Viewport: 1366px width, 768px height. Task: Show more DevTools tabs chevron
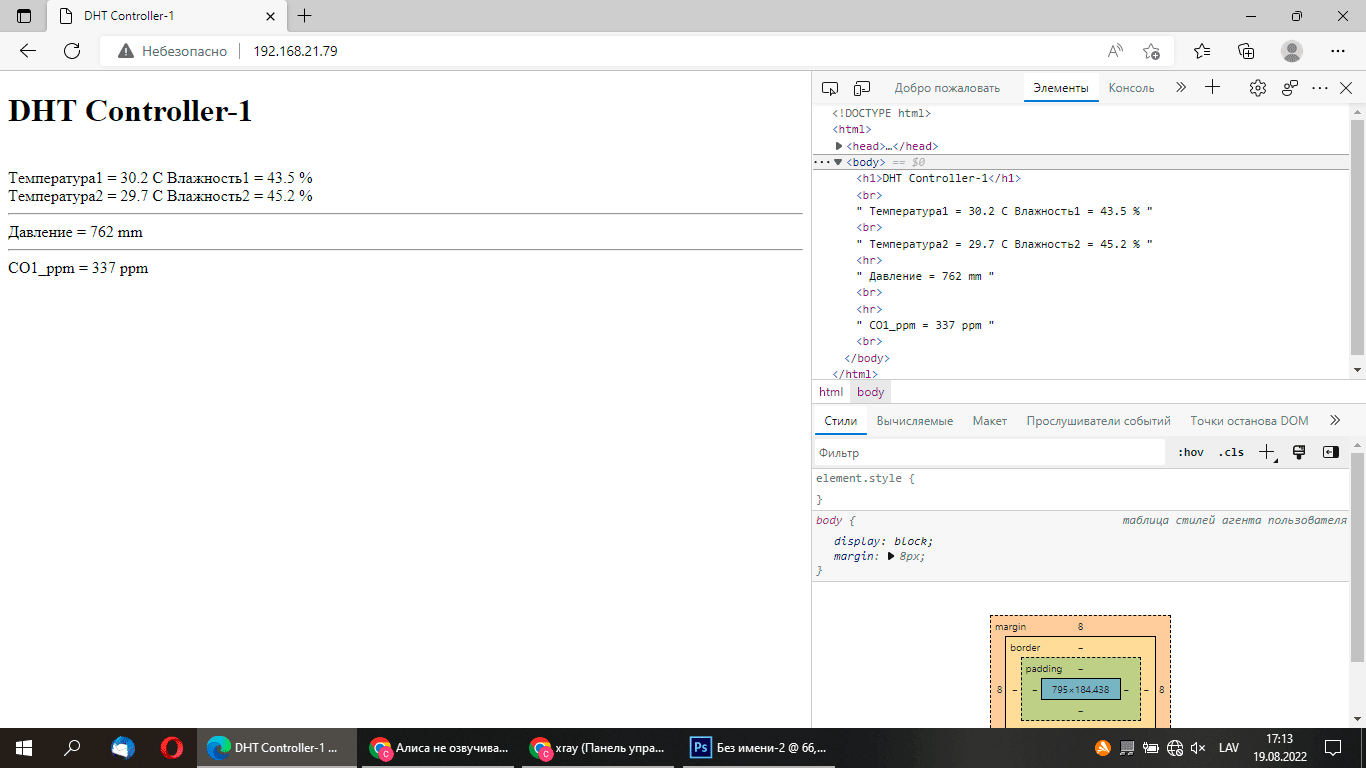[1181, 88]
